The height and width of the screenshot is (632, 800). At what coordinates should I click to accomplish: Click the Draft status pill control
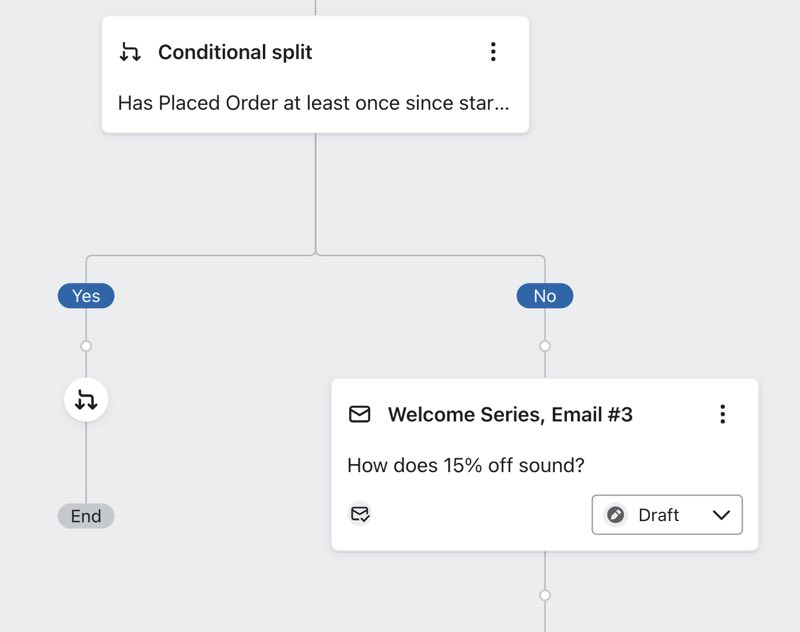point(666,515)
